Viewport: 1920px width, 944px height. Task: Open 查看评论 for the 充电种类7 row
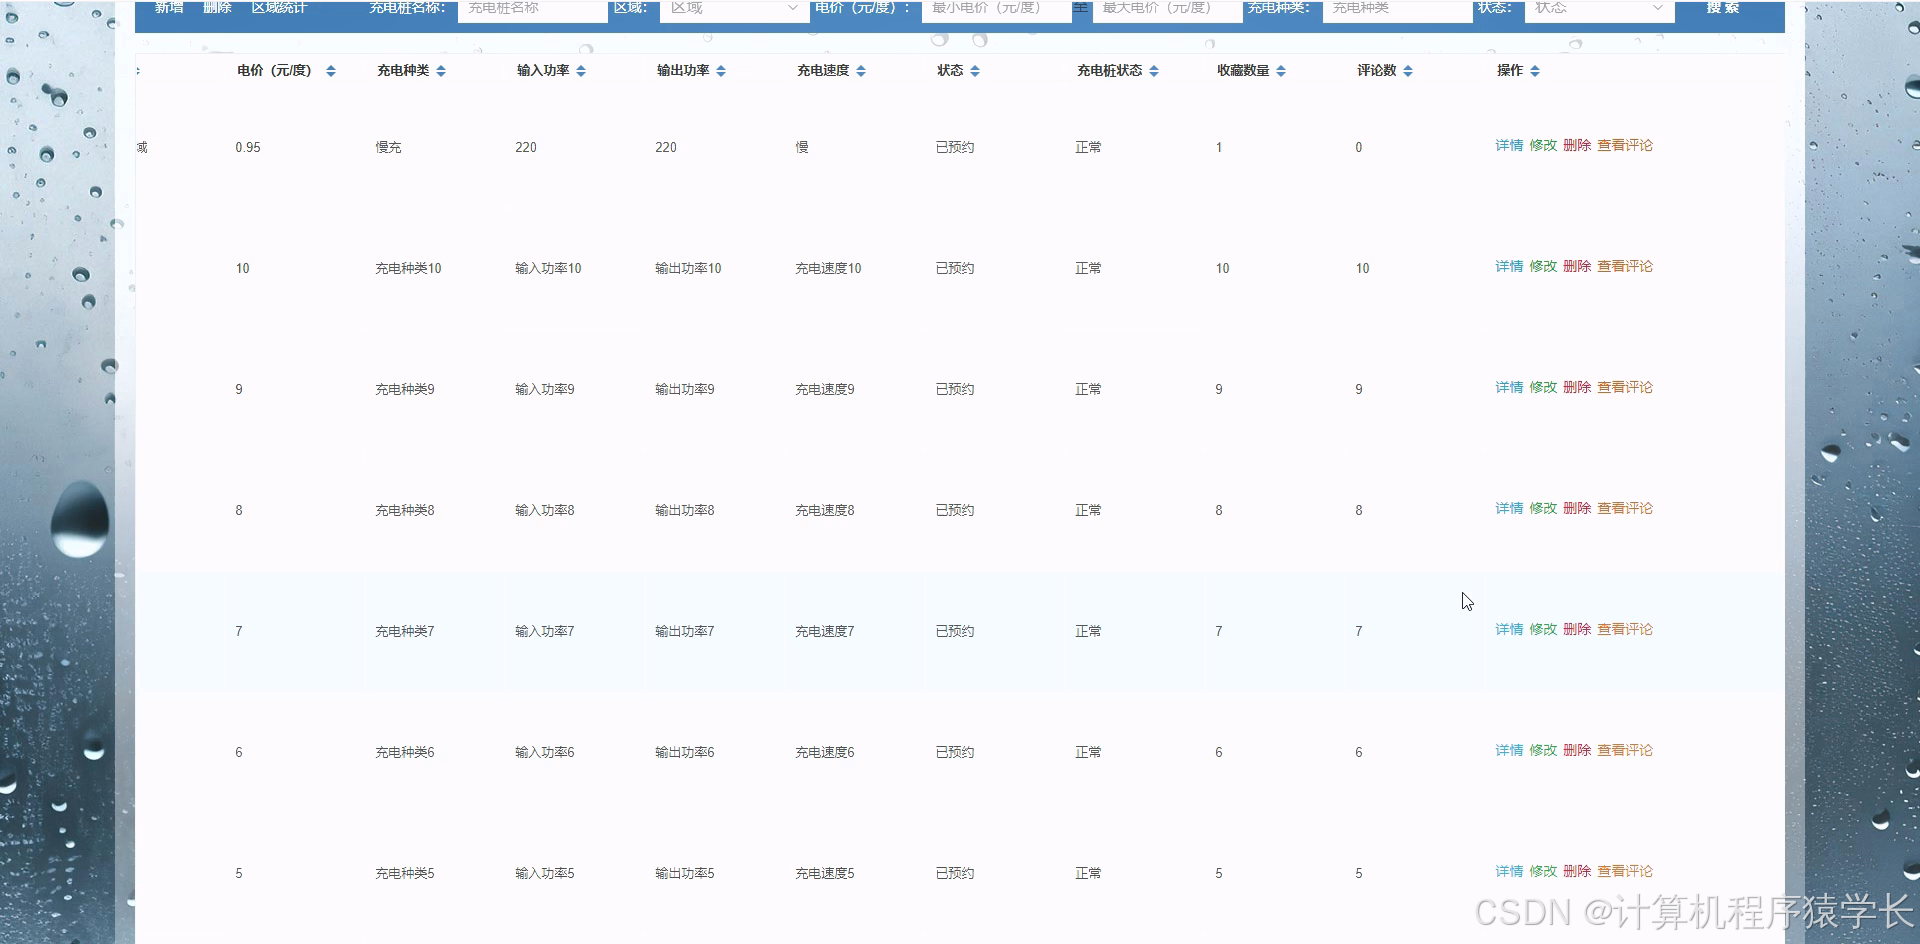click(1625, 629)
